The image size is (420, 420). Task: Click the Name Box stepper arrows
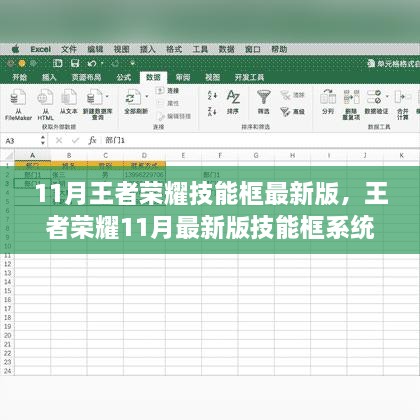coord(43,140)
